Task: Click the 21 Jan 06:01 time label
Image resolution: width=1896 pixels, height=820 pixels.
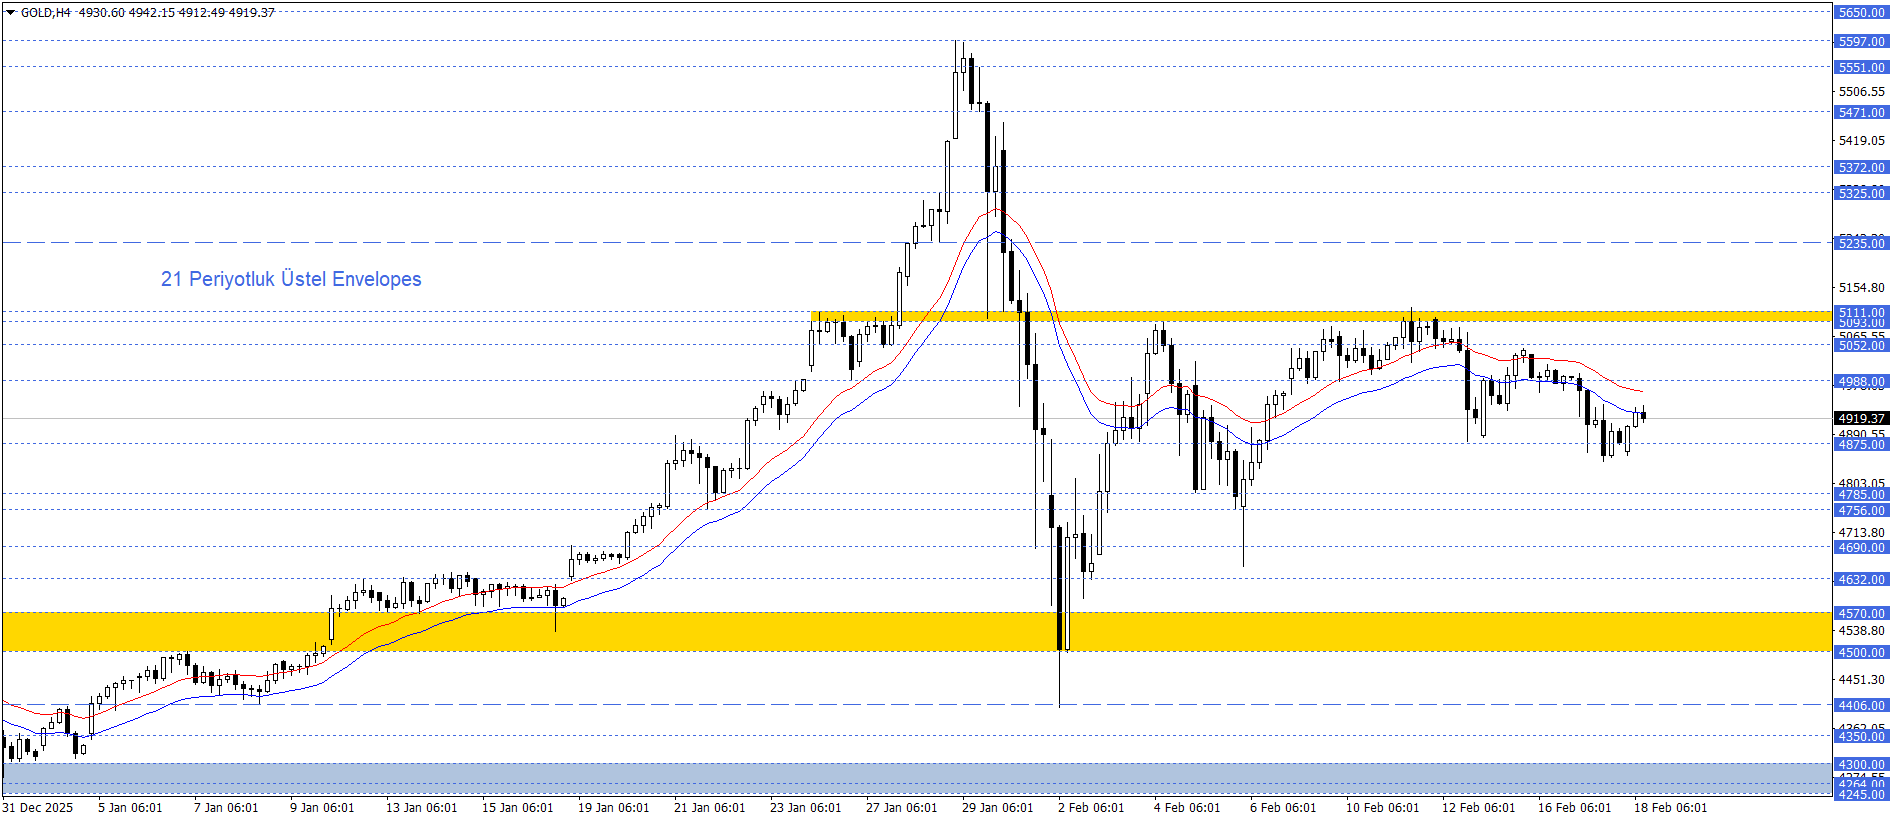Action: tap(709, 808)
